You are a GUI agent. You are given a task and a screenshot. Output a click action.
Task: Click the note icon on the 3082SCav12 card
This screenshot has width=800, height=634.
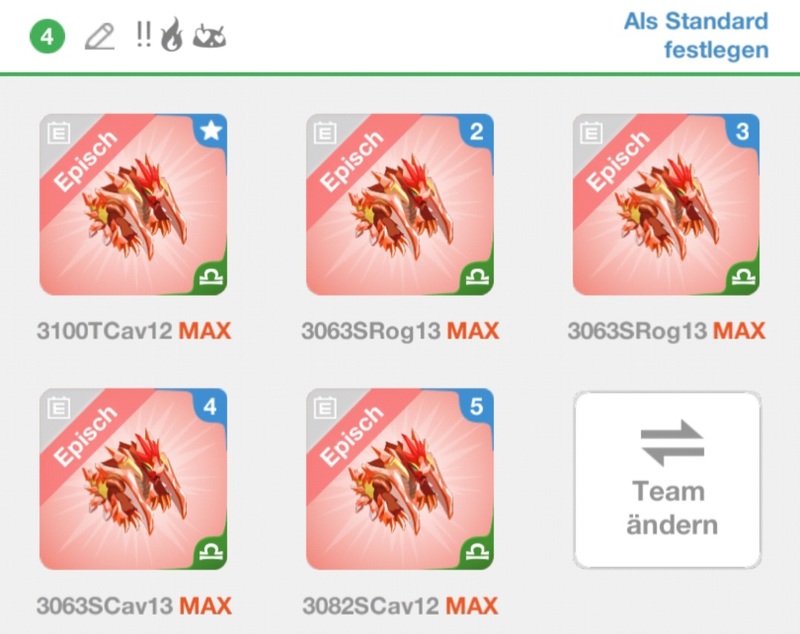(325, 408)
